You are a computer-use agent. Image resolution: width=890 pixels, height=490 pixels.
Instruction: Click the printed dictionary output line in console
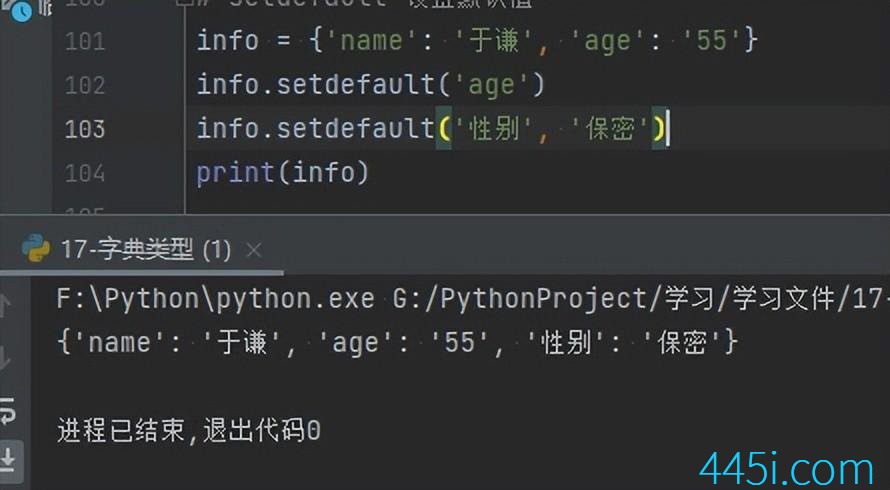[397, 343]
